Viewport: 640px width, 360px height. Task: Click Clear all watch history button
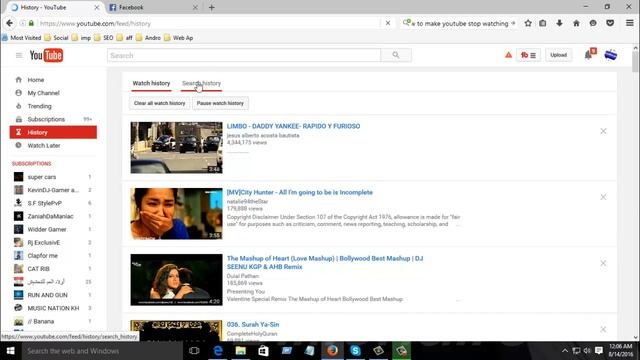(160, 103)
